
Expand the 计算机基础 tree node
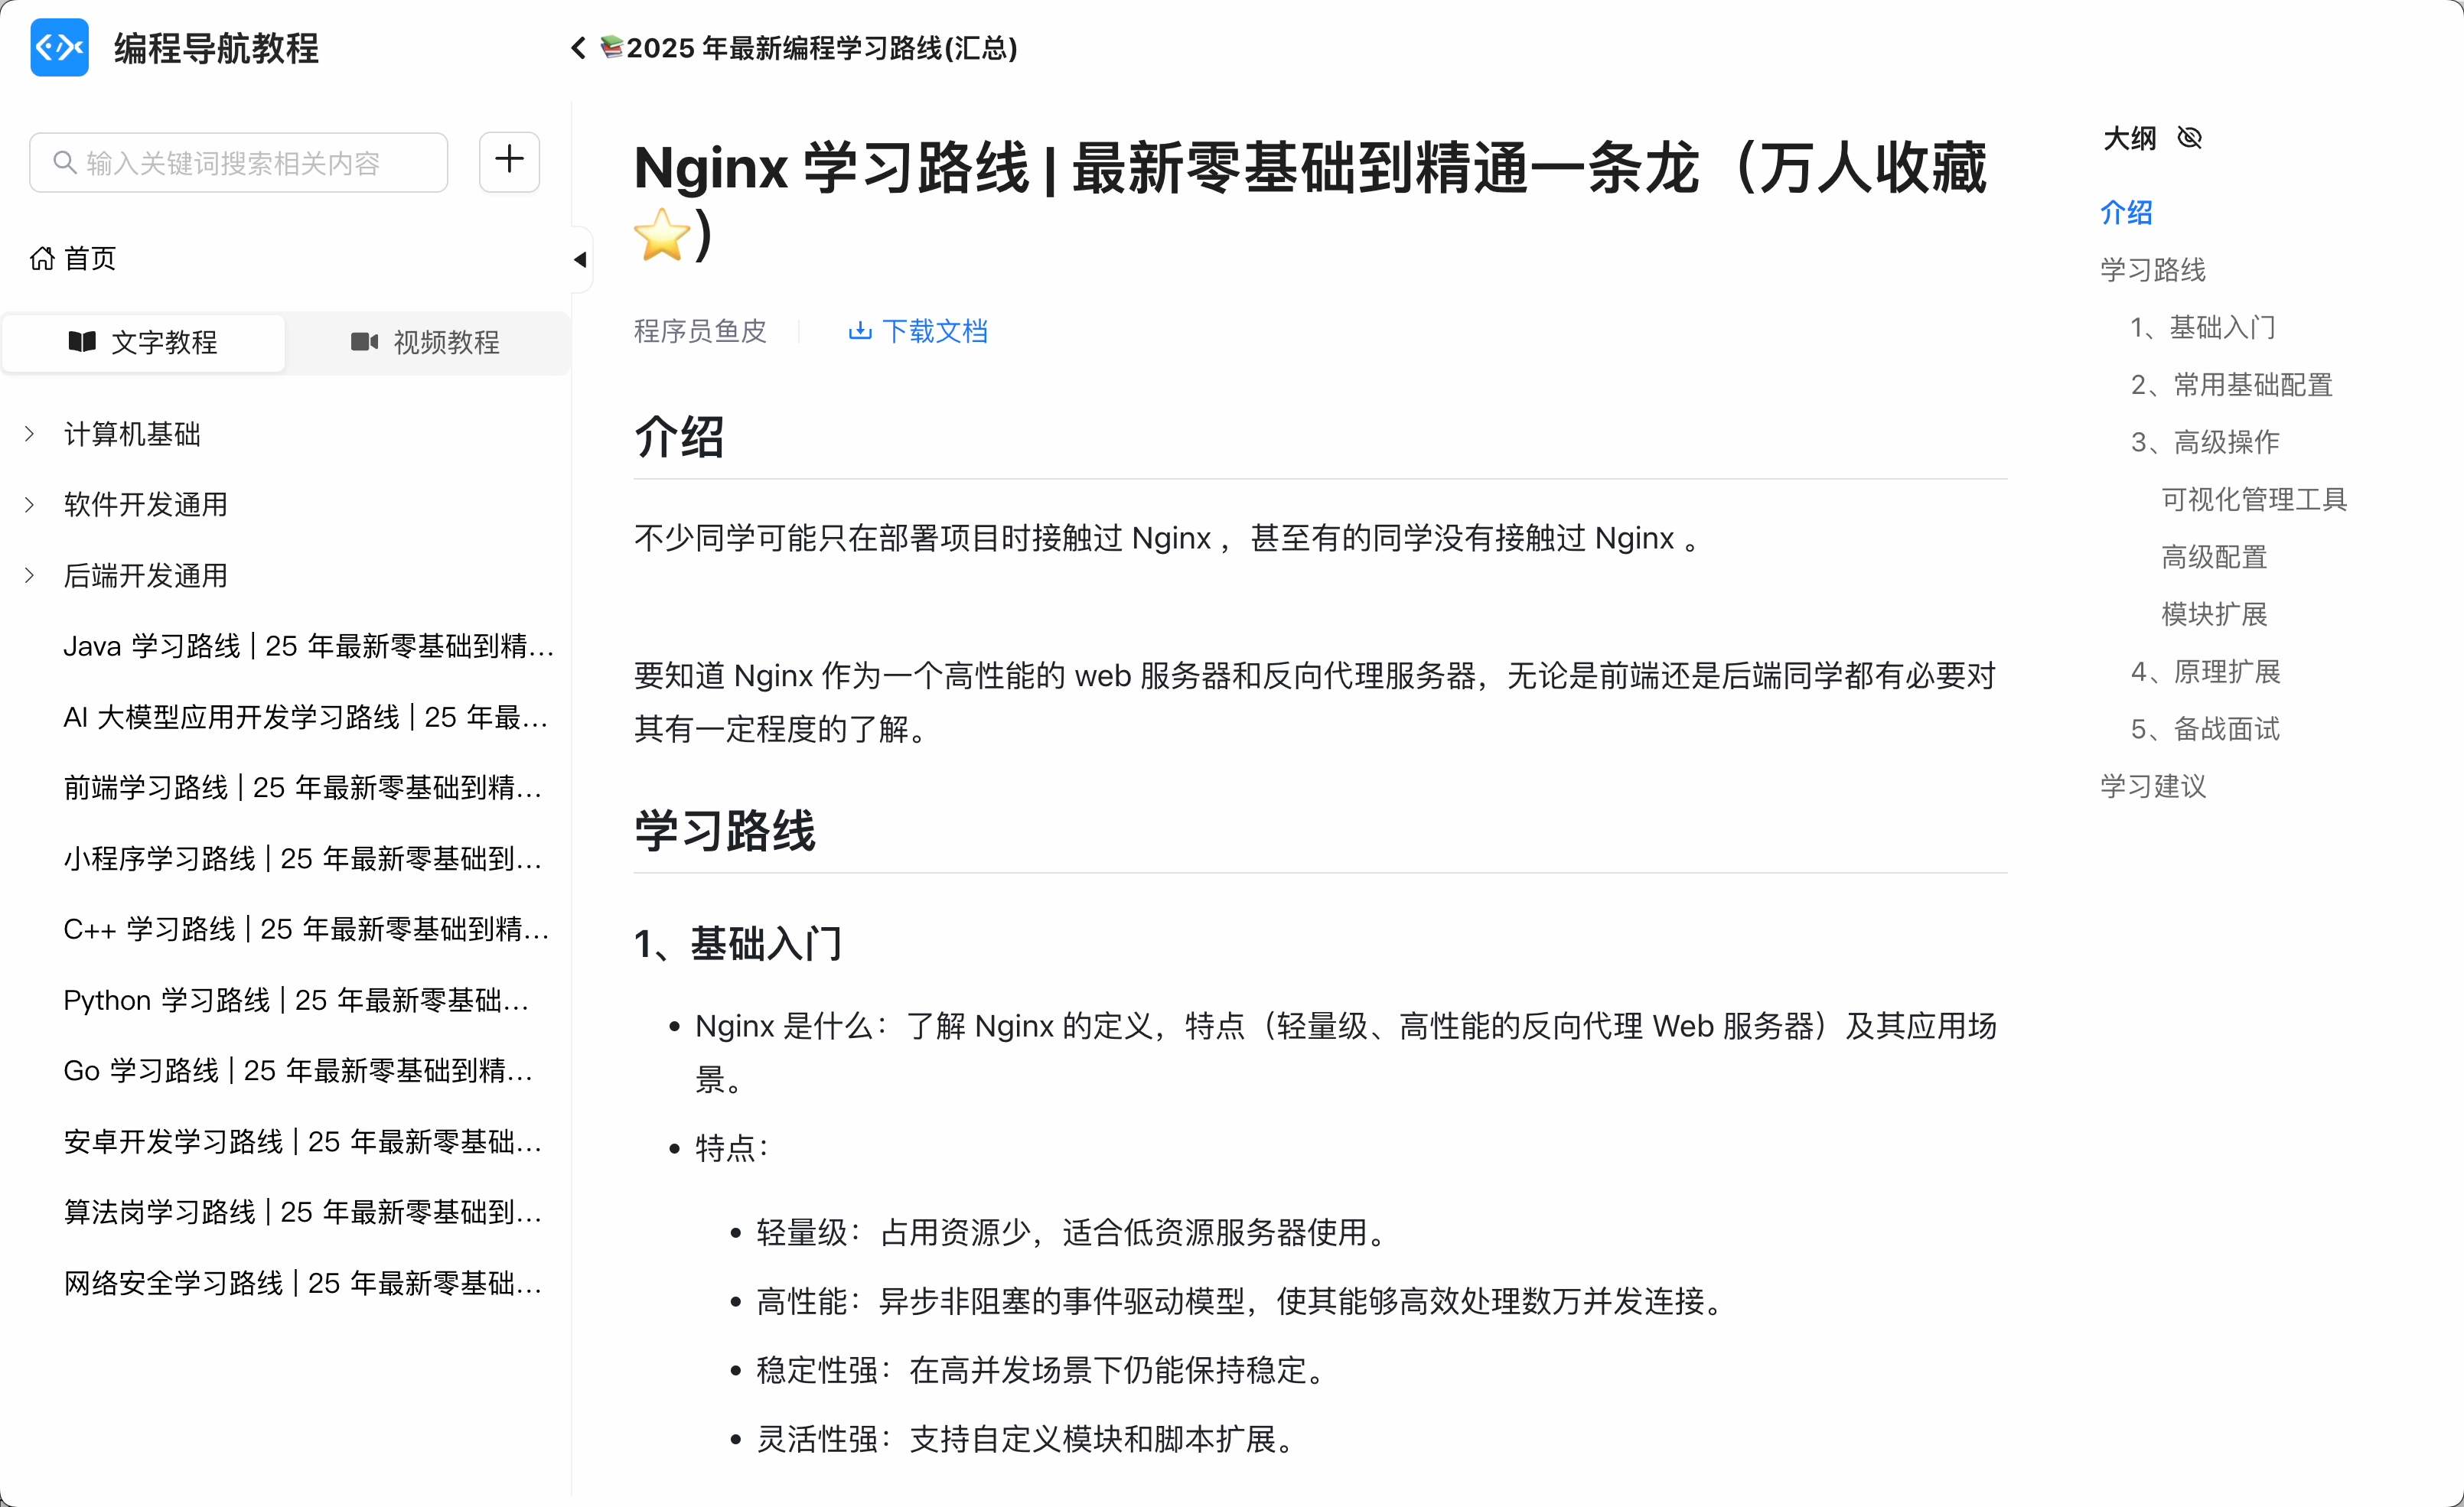coord(30,434)
